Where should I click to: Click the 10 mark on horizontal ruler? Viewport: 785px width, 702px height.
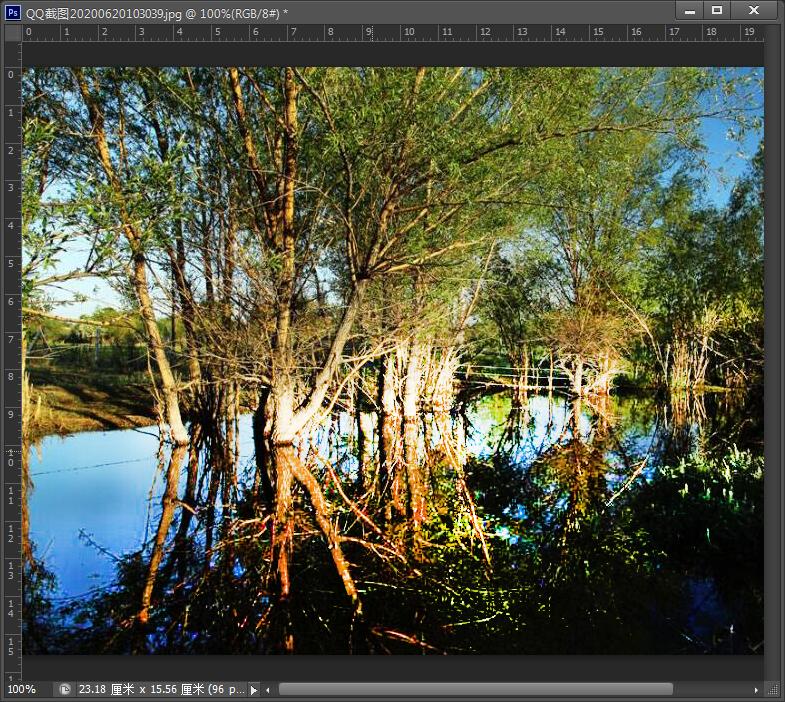click(x=408, y=32)
